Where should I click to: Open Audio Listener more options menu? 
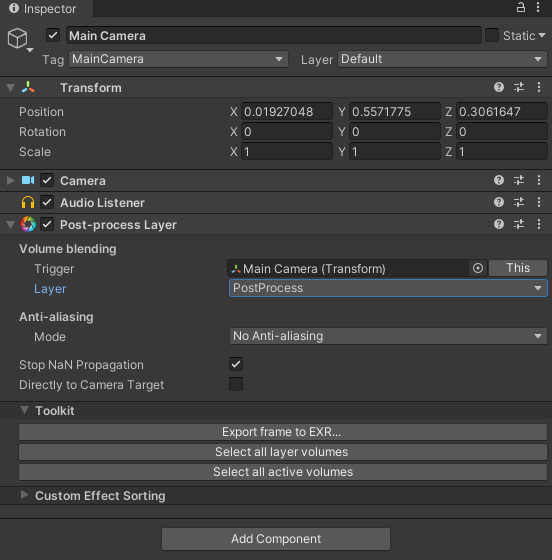coord(539,202)
